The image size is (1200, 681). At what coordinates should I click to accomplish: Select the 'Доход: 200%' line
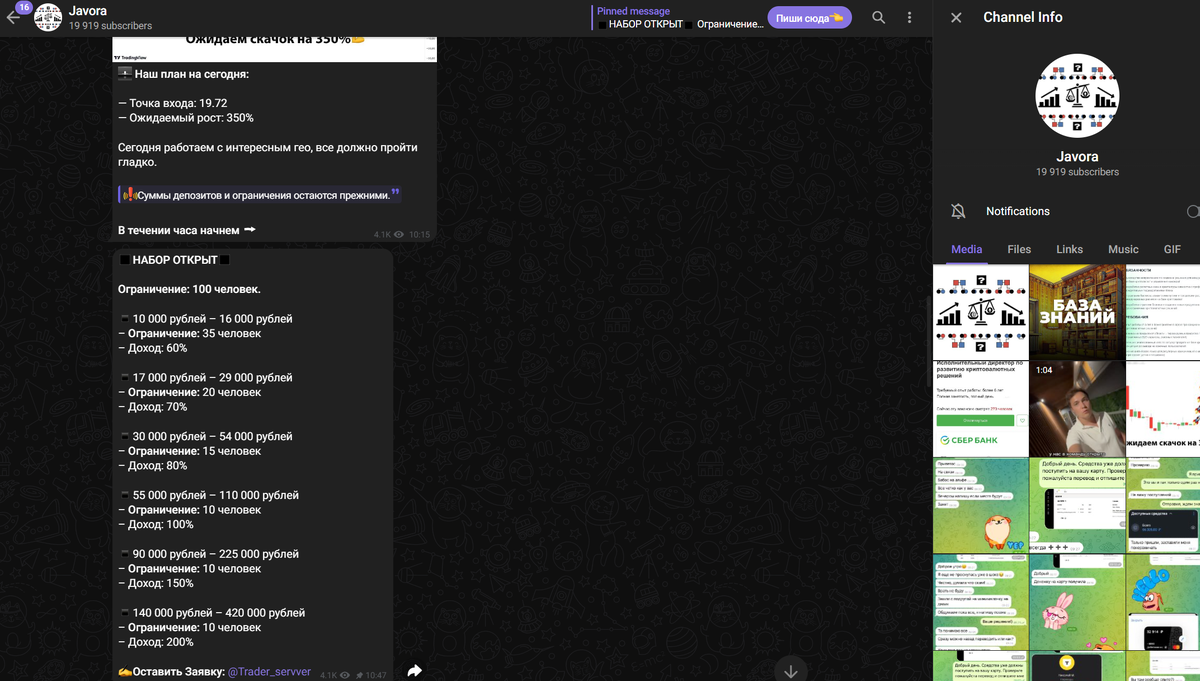click(156, 642)
